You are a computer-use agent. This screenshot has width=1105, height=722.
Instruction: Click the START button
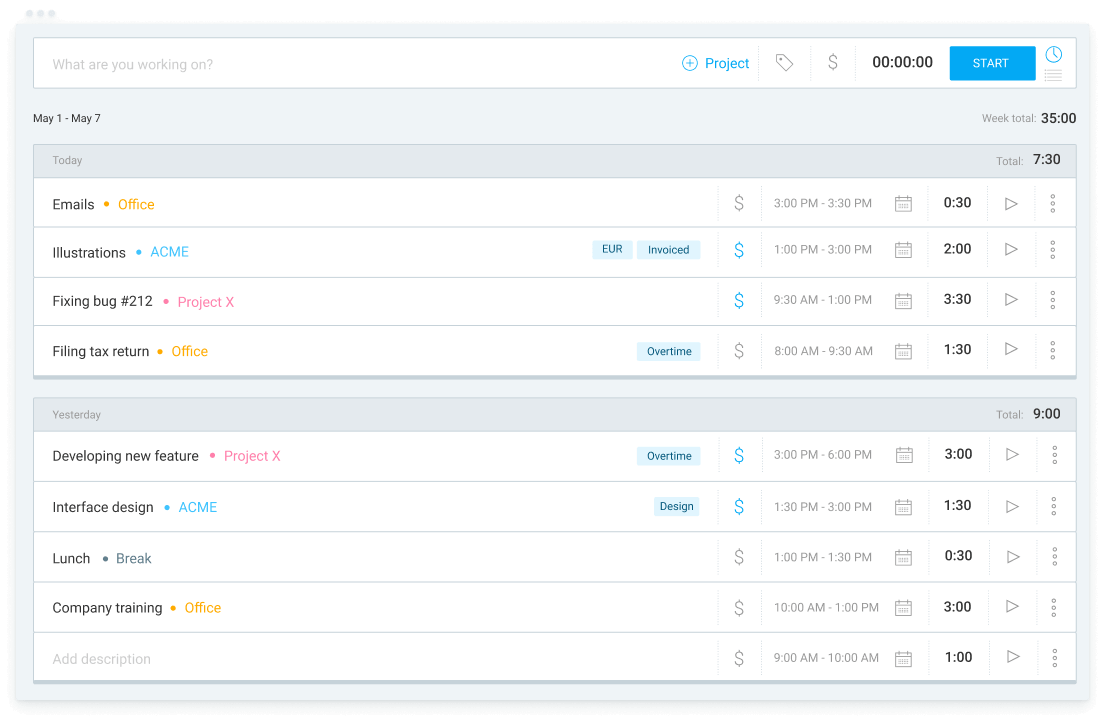[x=991, y=62]
